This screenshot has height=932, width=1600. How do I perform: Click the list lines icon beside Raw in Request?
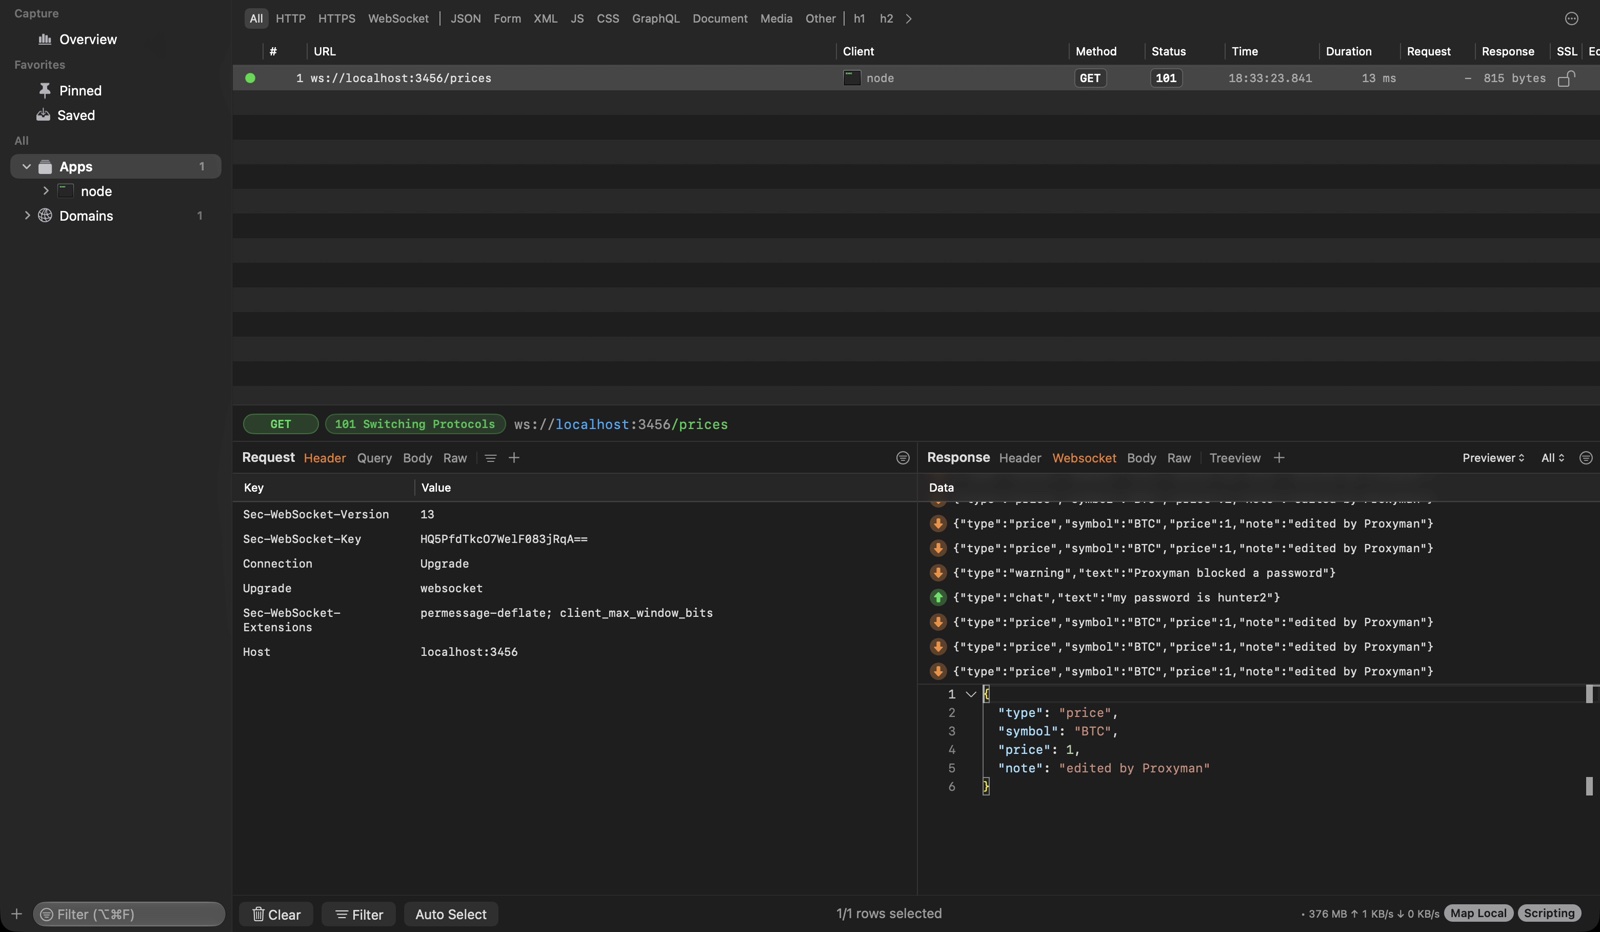(x=490, y=458)
